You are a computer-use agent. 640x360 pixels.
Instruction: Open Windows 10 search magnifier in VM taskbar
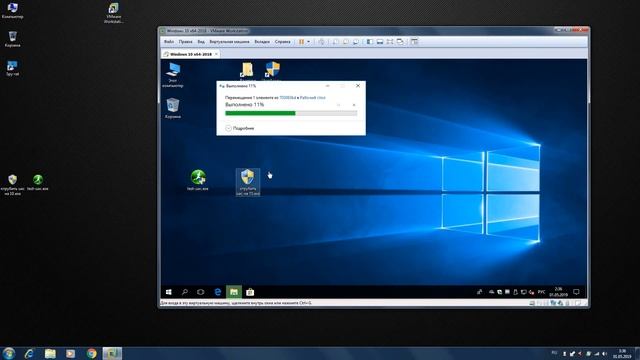[x=184, y=292]
